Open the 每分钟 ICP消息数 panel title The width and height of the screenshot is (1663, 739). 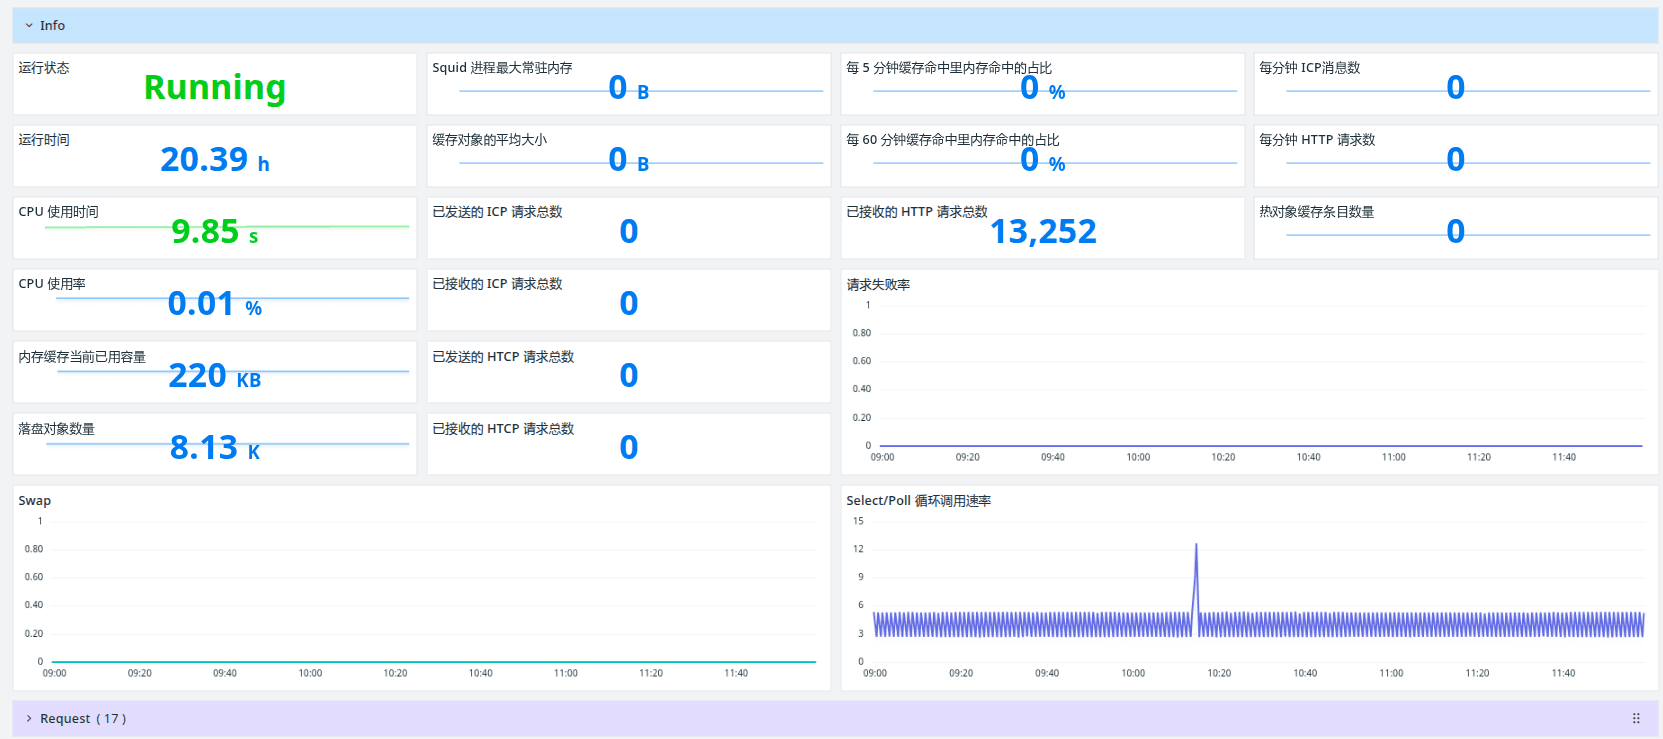[x=1309, y=68]
